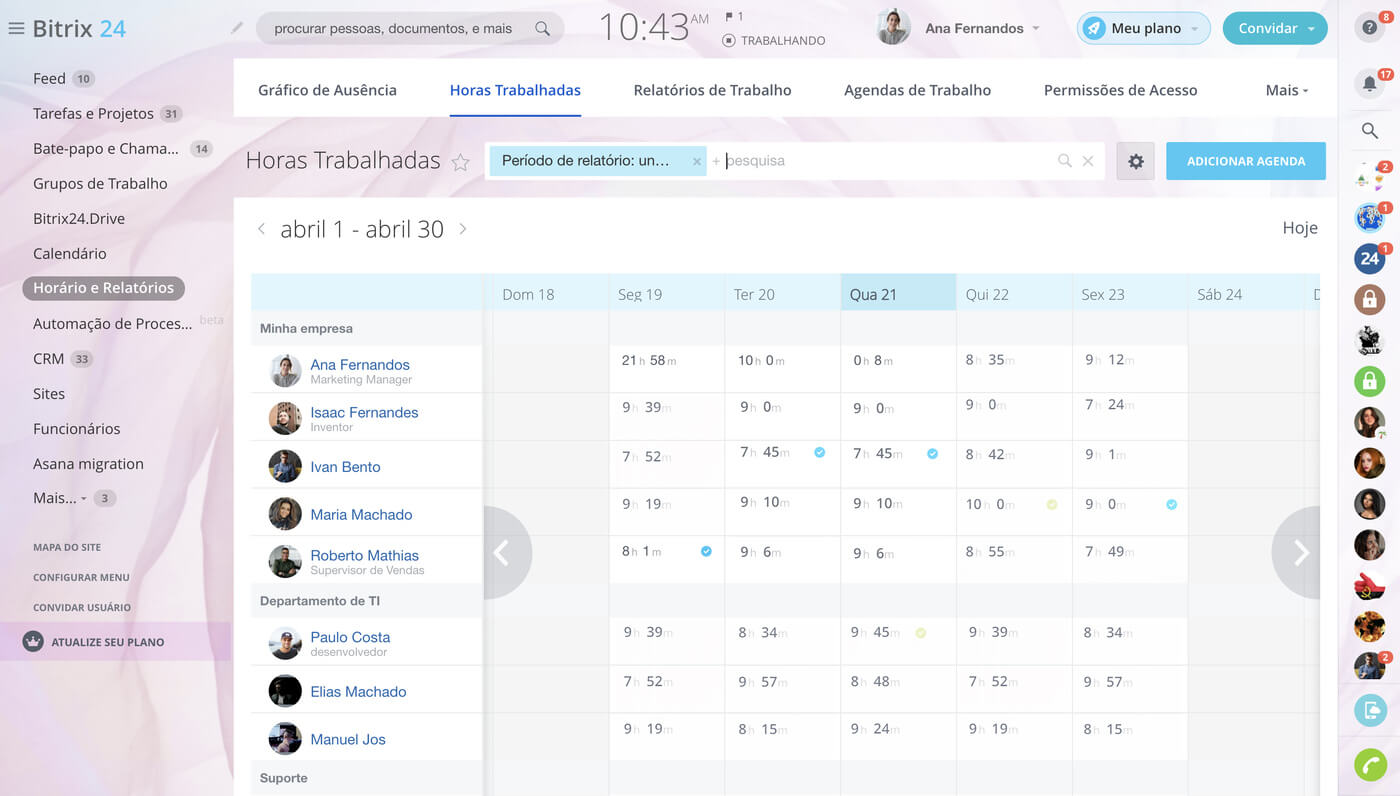
Task: Click the settings gear next to search bar
Action: point(1135,161)
